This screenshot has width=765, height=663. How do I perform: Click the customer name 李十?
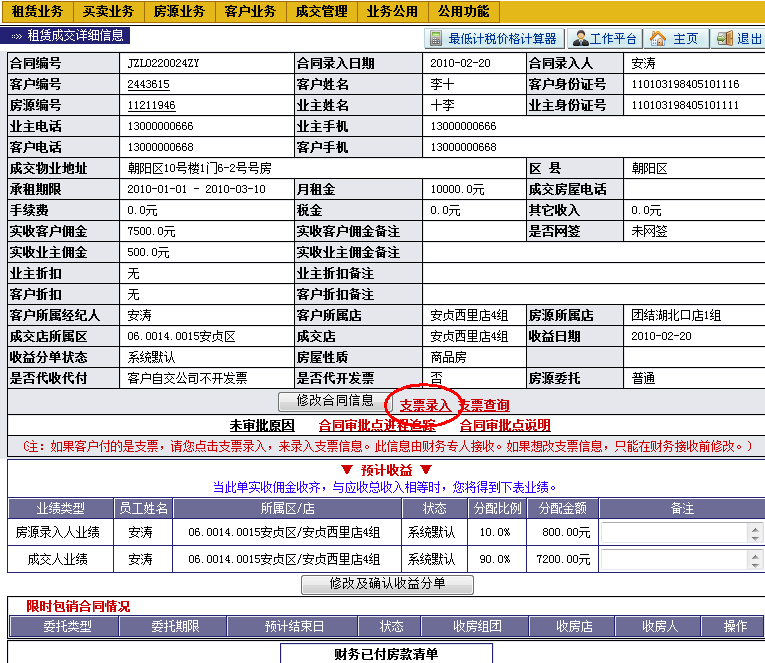[x=442, y=84]
